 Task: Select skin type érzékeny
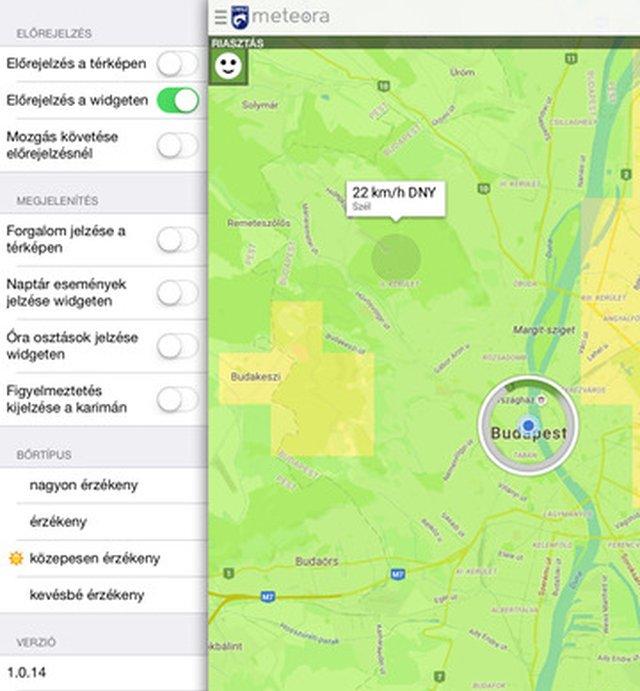[x=104, y=522]
